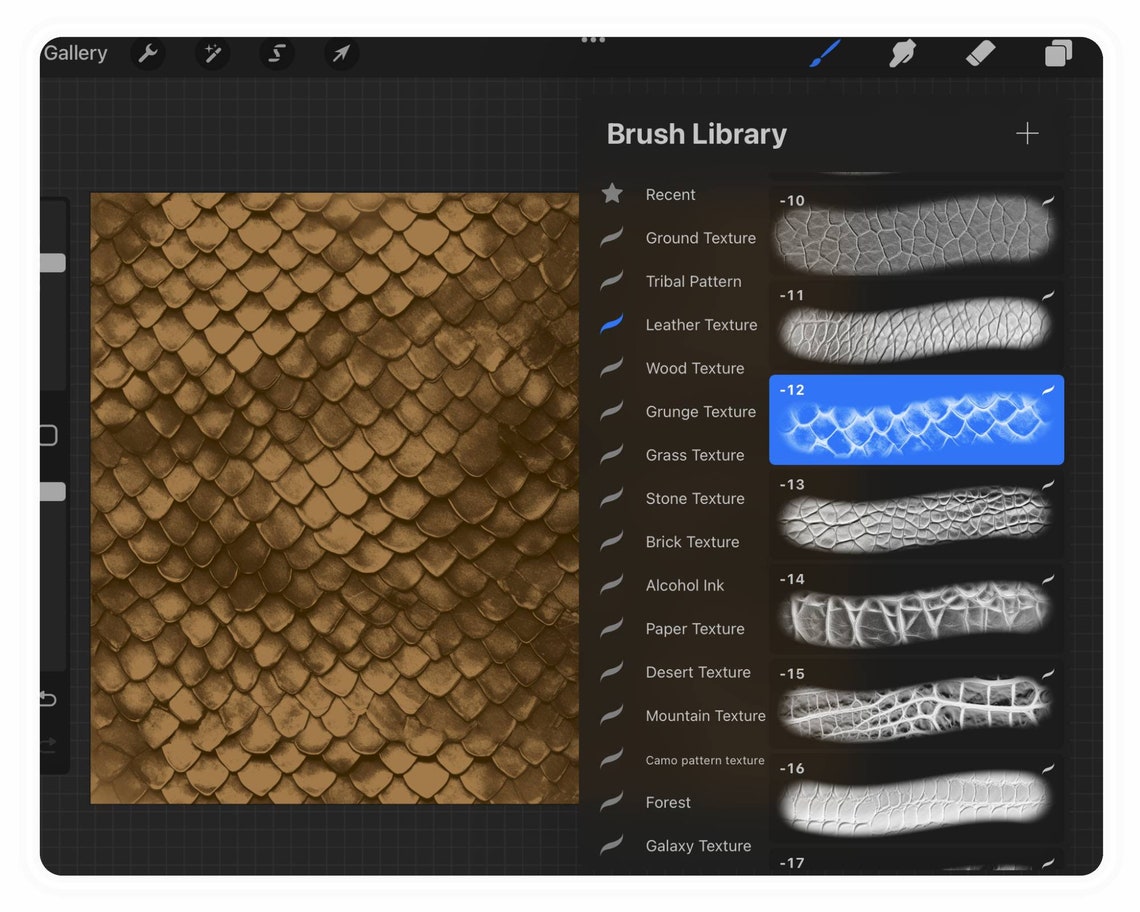Open brush -13 settings via corner curl
This screenshot has width=1140, height=912.
pyautogui.click(x=1048, y=485)
